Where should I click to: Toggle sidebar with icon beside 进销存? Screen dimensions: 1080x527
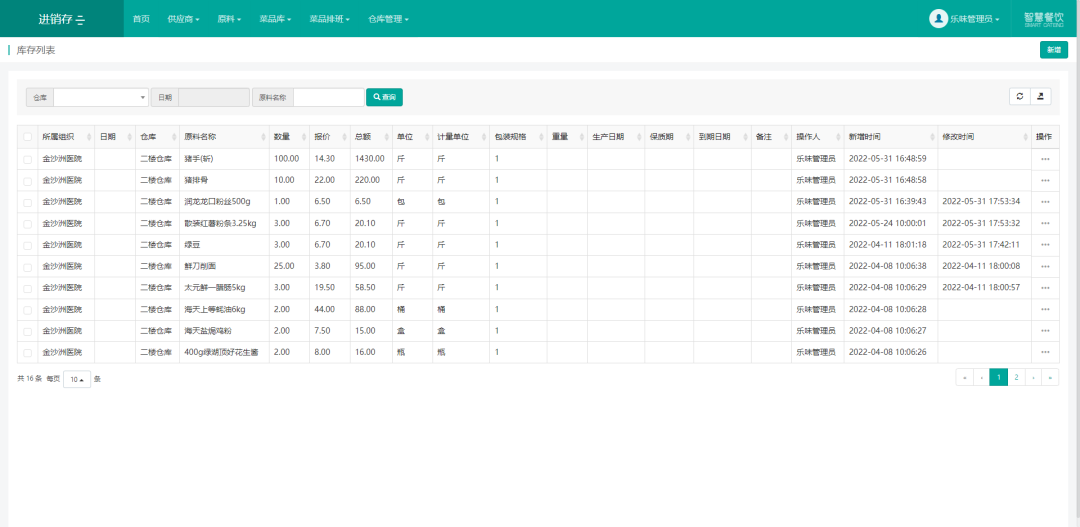(x=81, y=19)
